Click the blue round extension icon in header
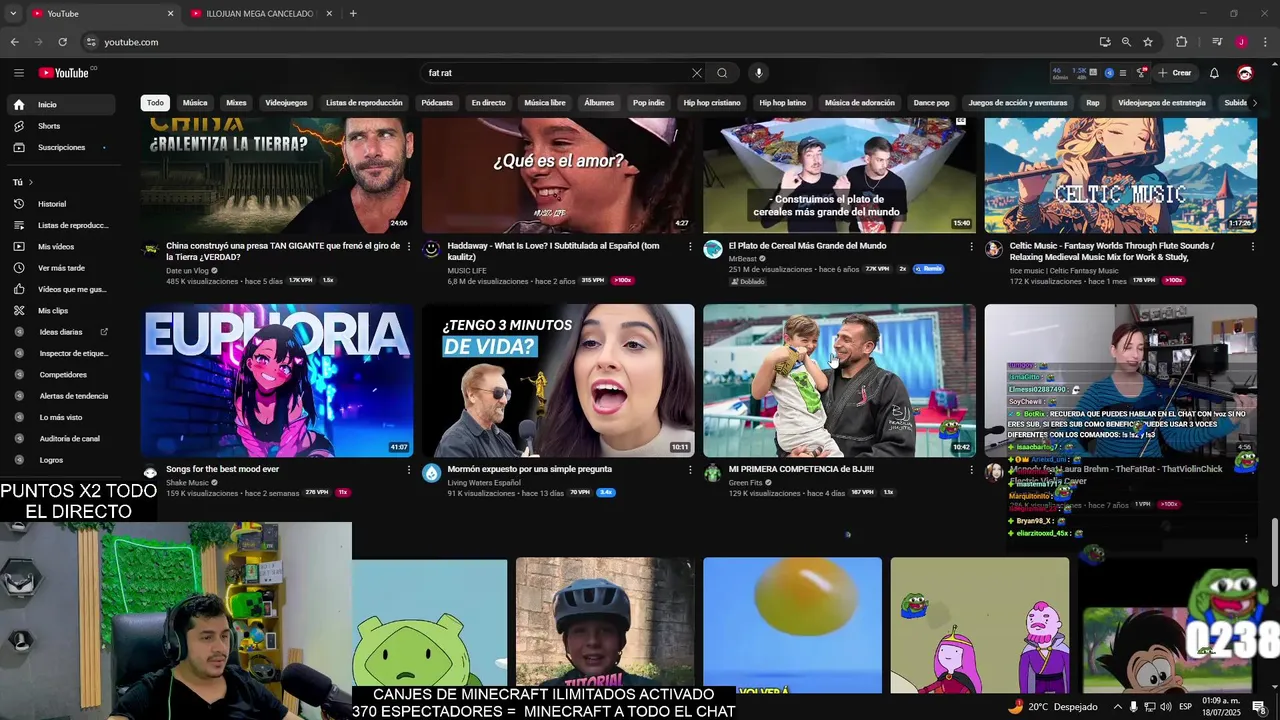The height and width of the screenshot is (720, 1280). 1109,73
